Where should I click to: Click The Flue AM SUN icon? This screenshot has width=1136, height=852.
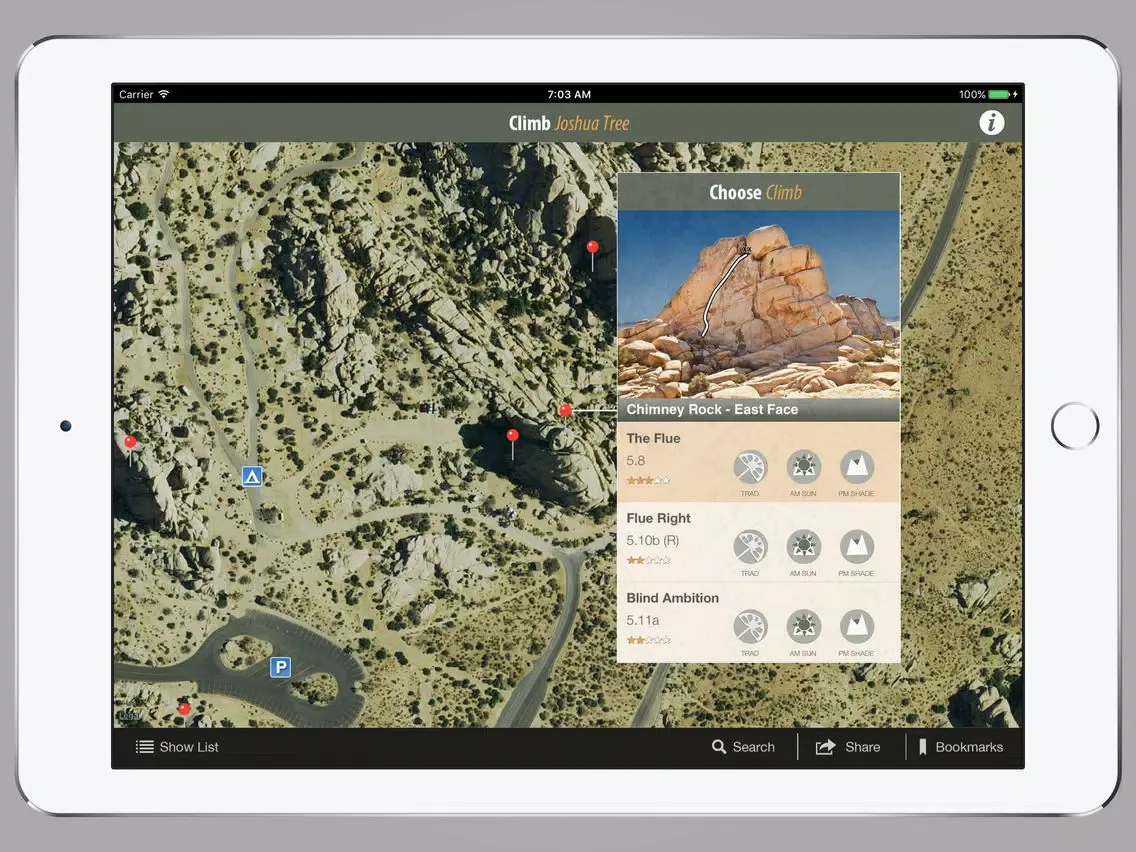click(x=803, y=467)
